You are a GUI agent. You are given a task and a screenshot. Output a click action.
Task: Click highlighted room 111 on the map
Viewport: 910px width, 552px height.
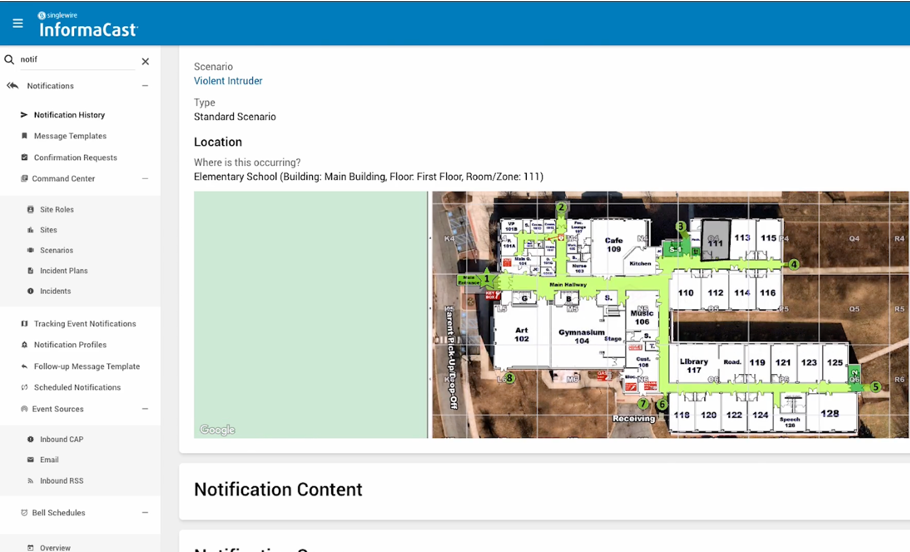pos(714,241)
